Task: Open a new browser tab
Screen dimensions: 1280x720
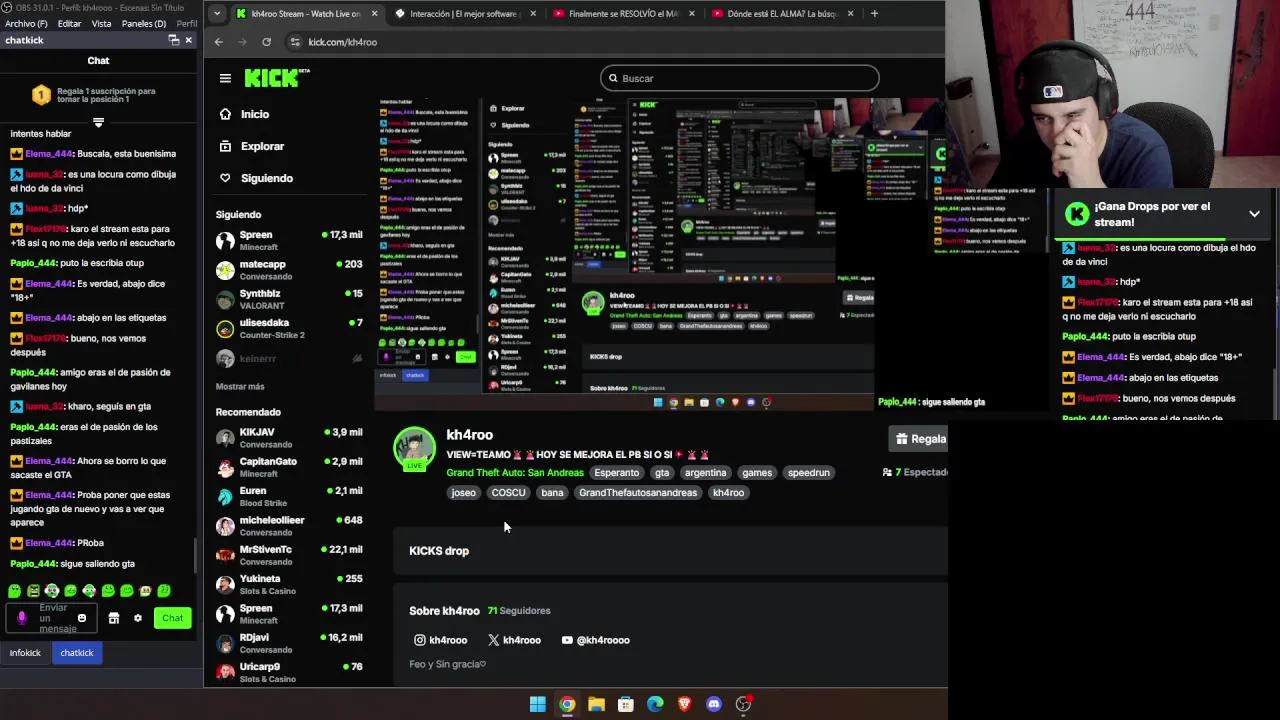Action: click(x=874, y=14)
